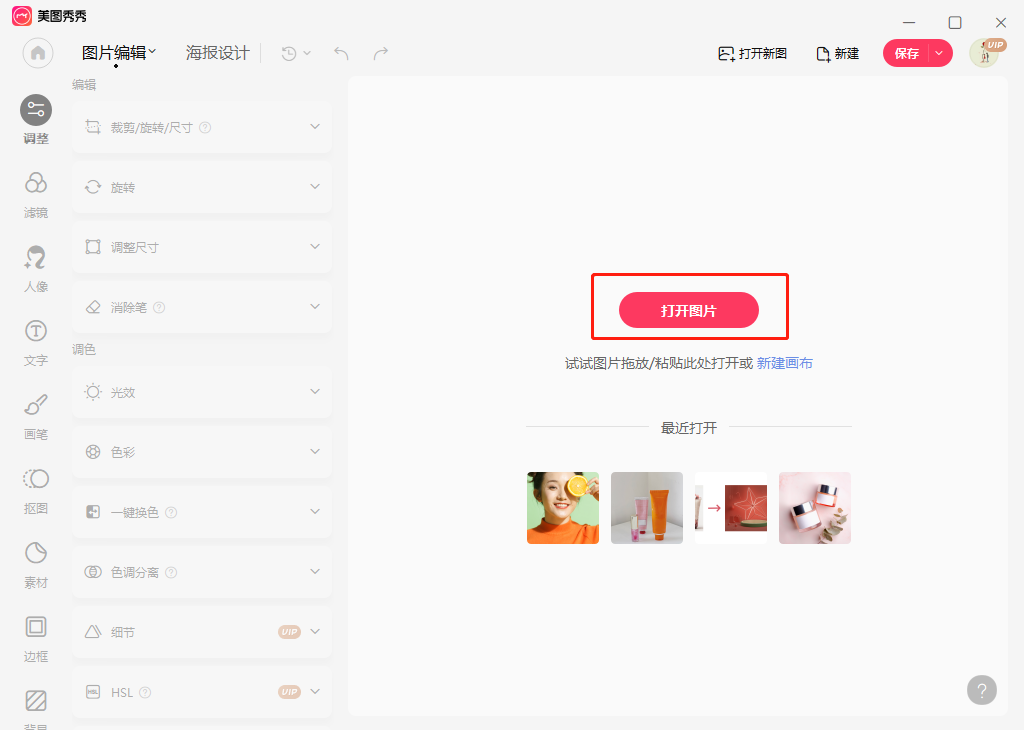Click the undo arrow in the toolbar
Screen dimensions: 1024x730
[341, 54]
